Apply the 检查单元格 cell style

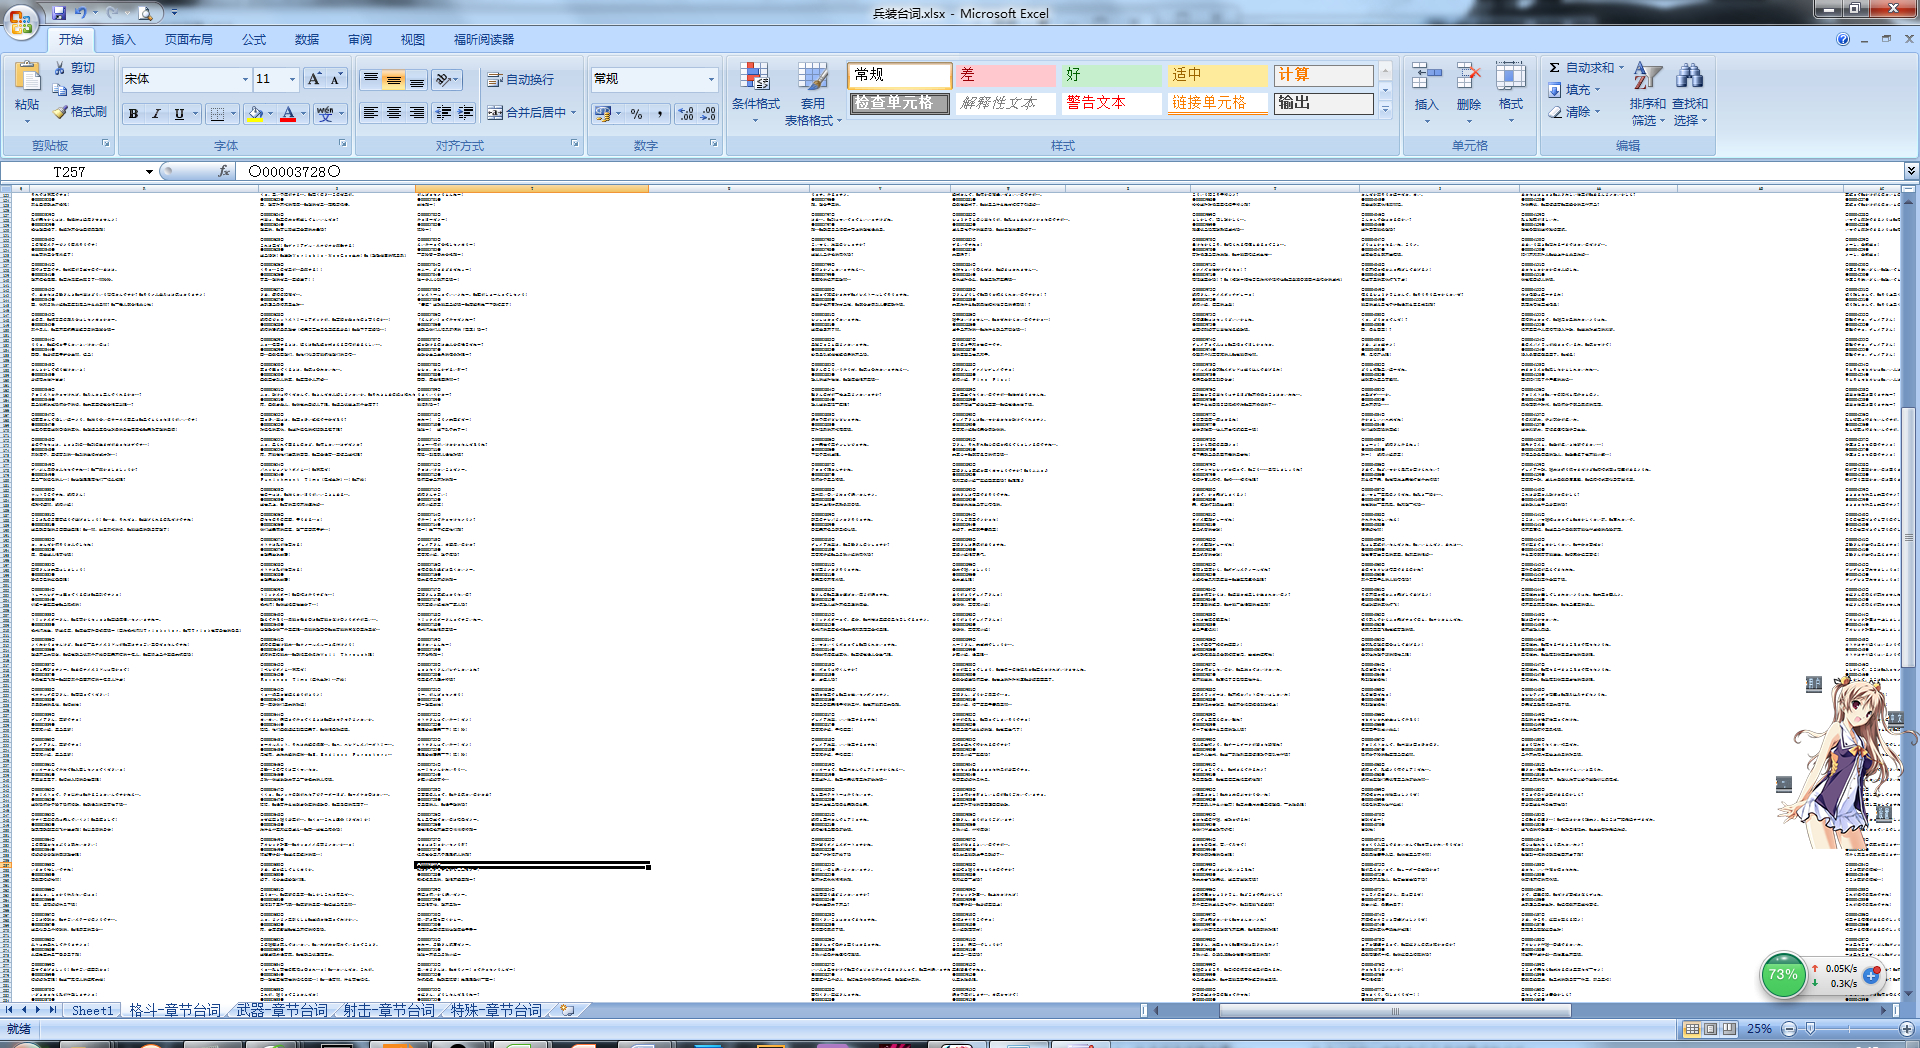(899, 103)
